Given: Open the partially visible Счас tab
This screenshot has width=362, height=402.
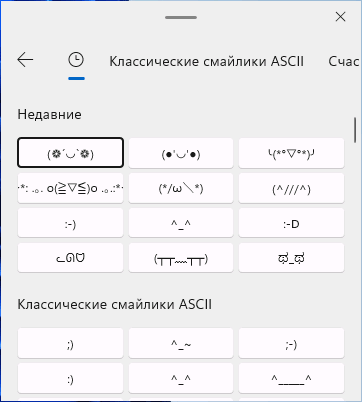Looking at the screenshot, I should 343,61.
